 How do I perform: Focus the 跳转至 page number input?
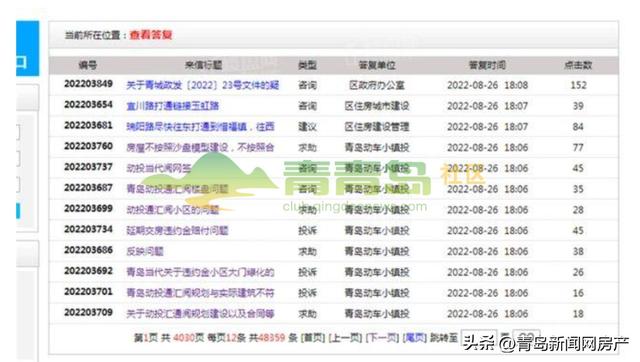coord(479,338)
